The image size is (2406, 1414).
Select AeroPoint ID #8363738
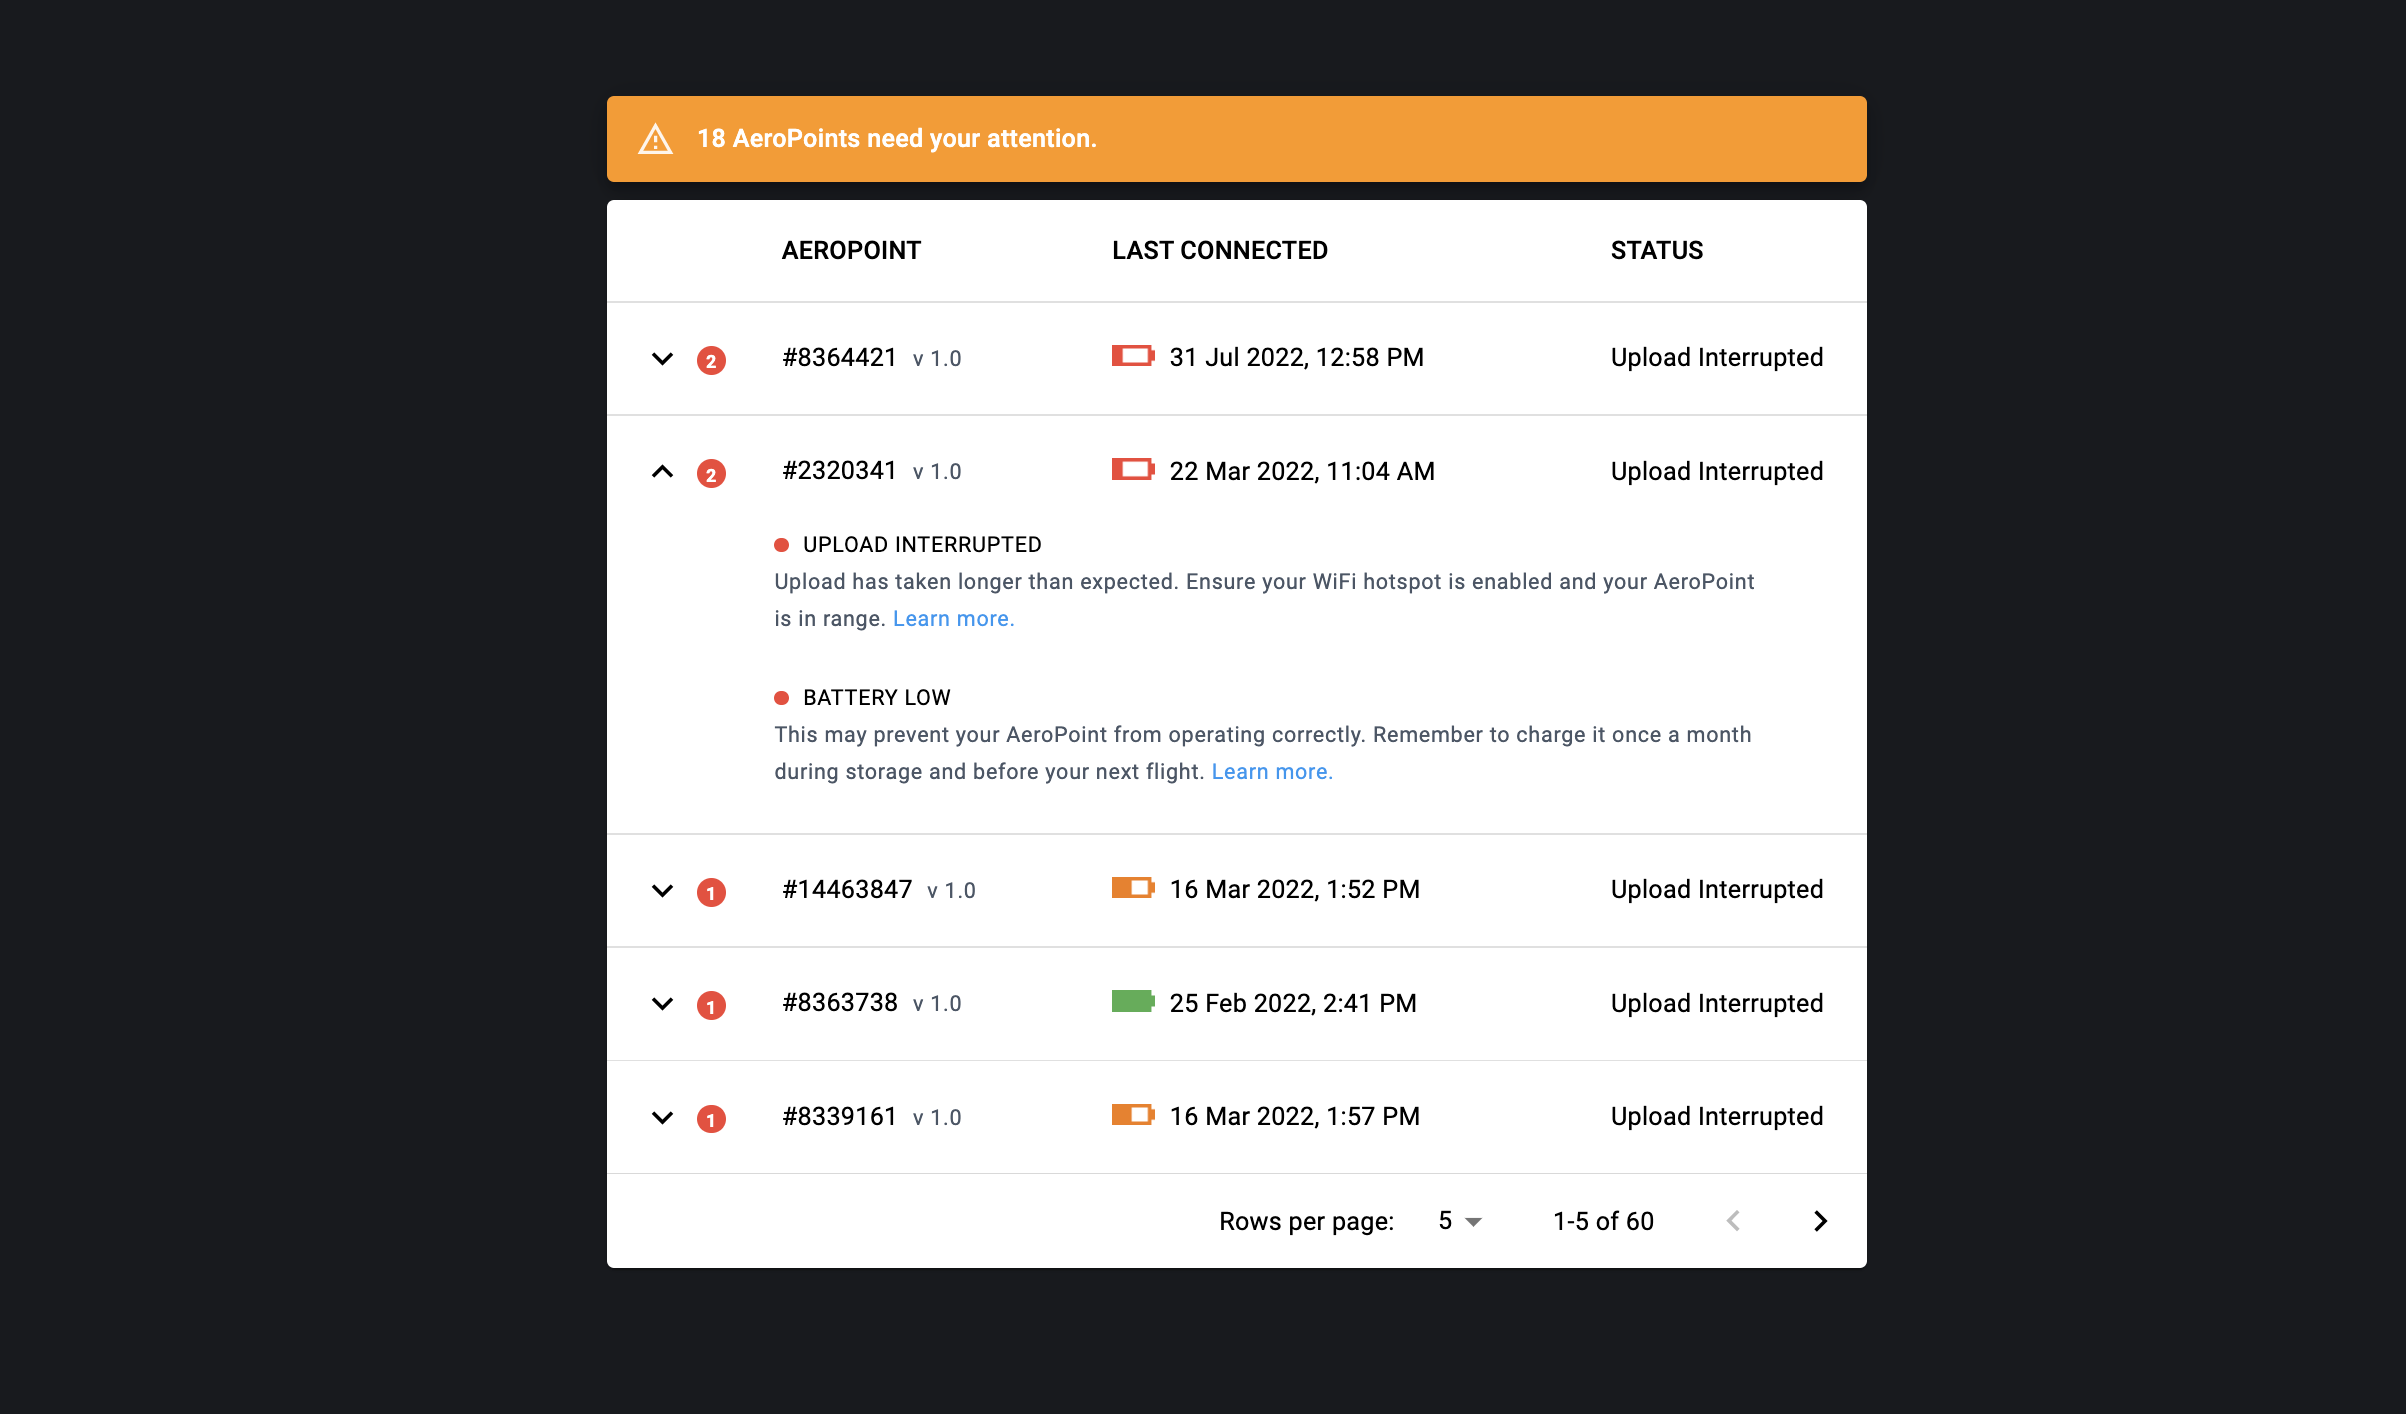point(840,1003)
